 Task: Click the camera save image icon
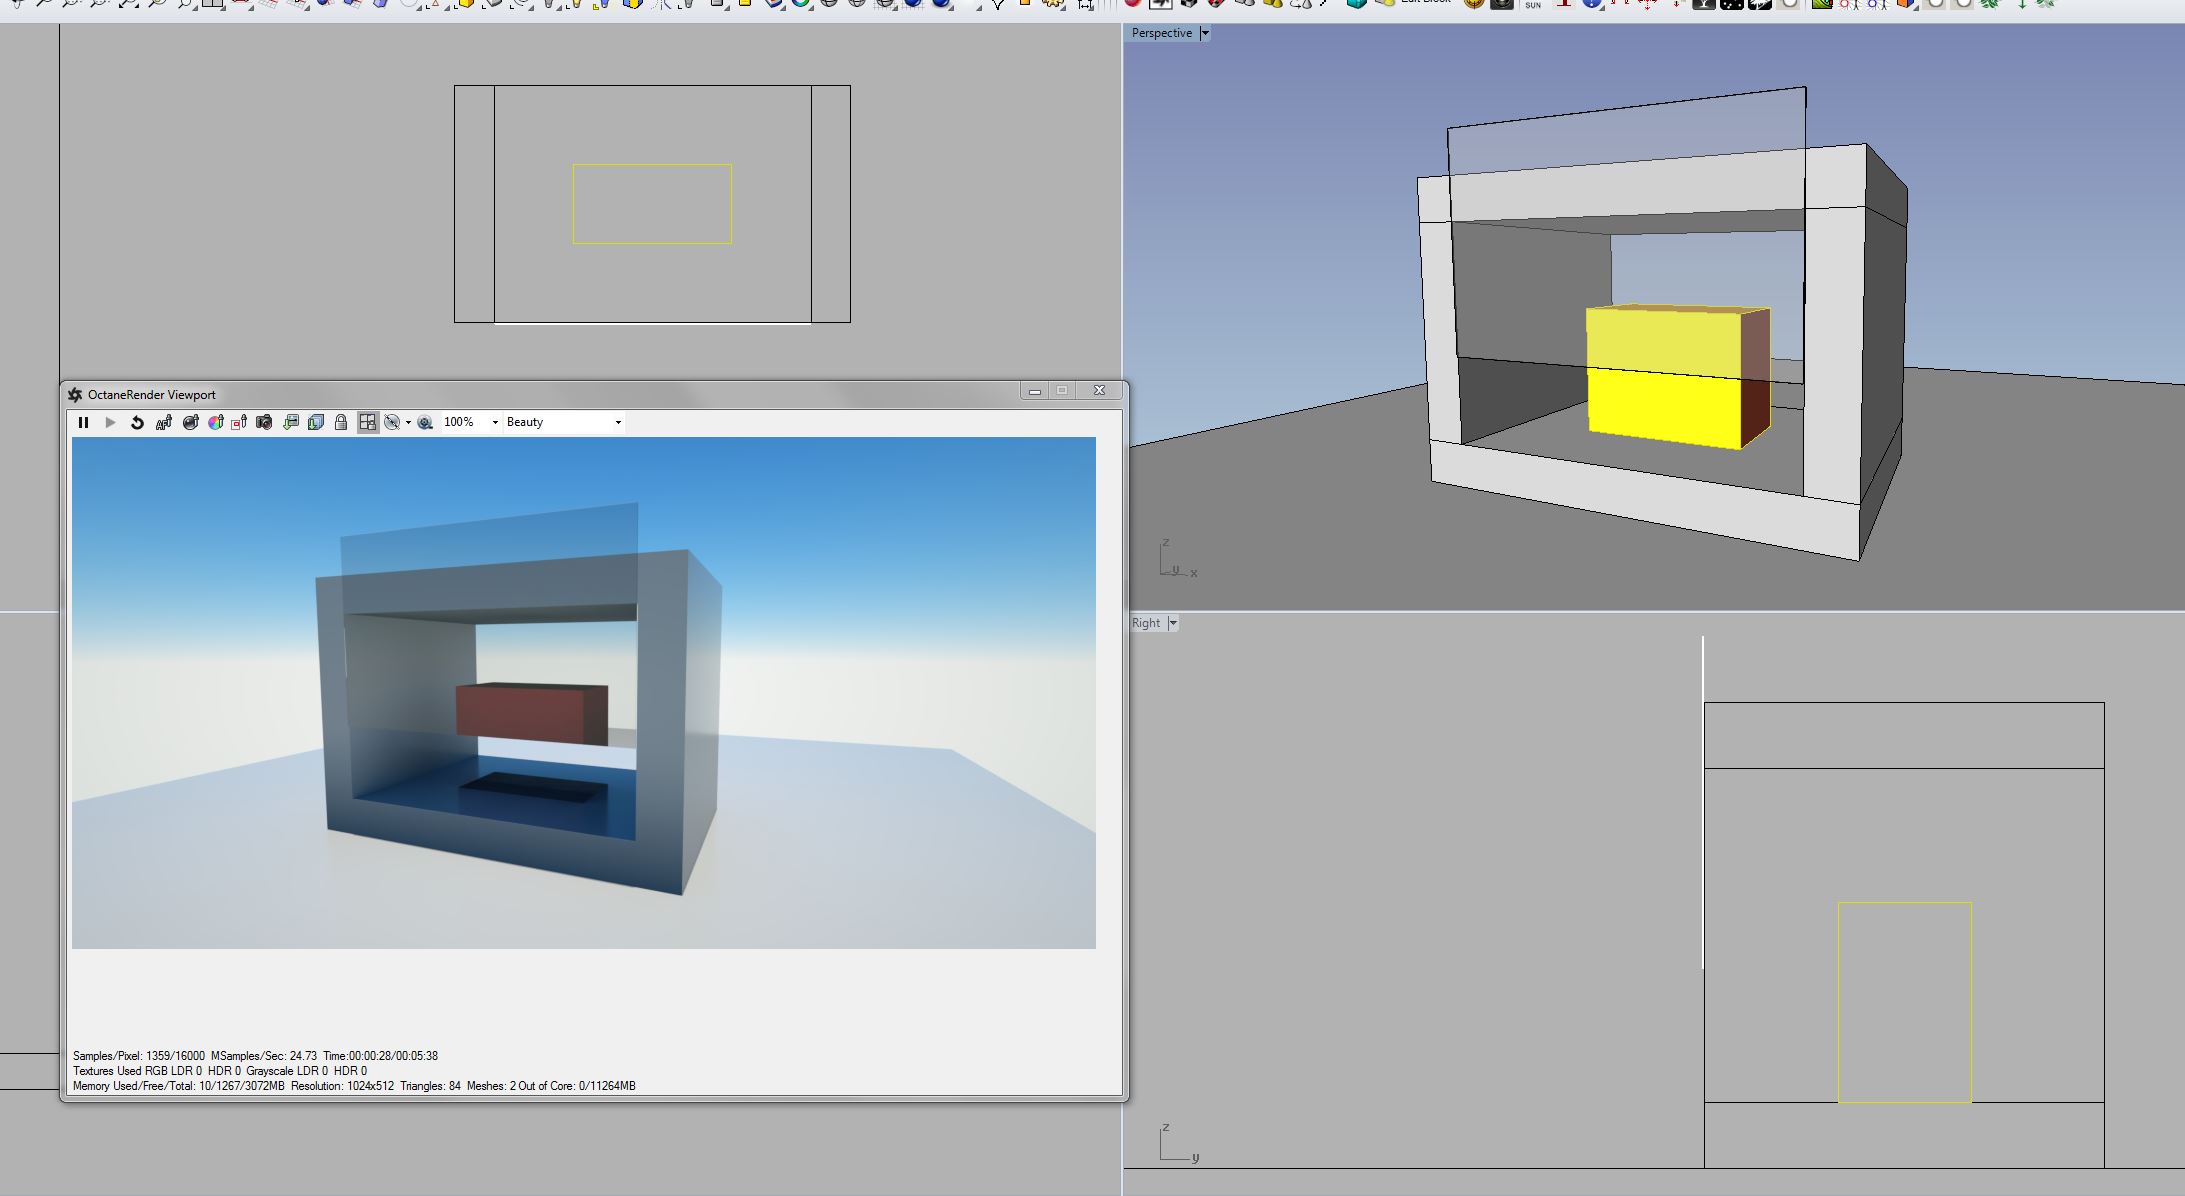[264, 422]
